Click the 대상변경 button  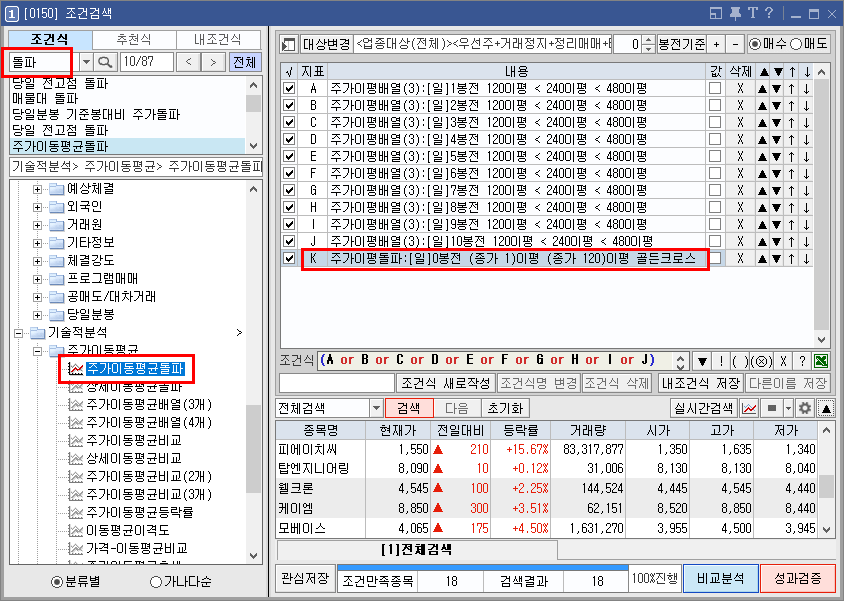click(326, 44)
